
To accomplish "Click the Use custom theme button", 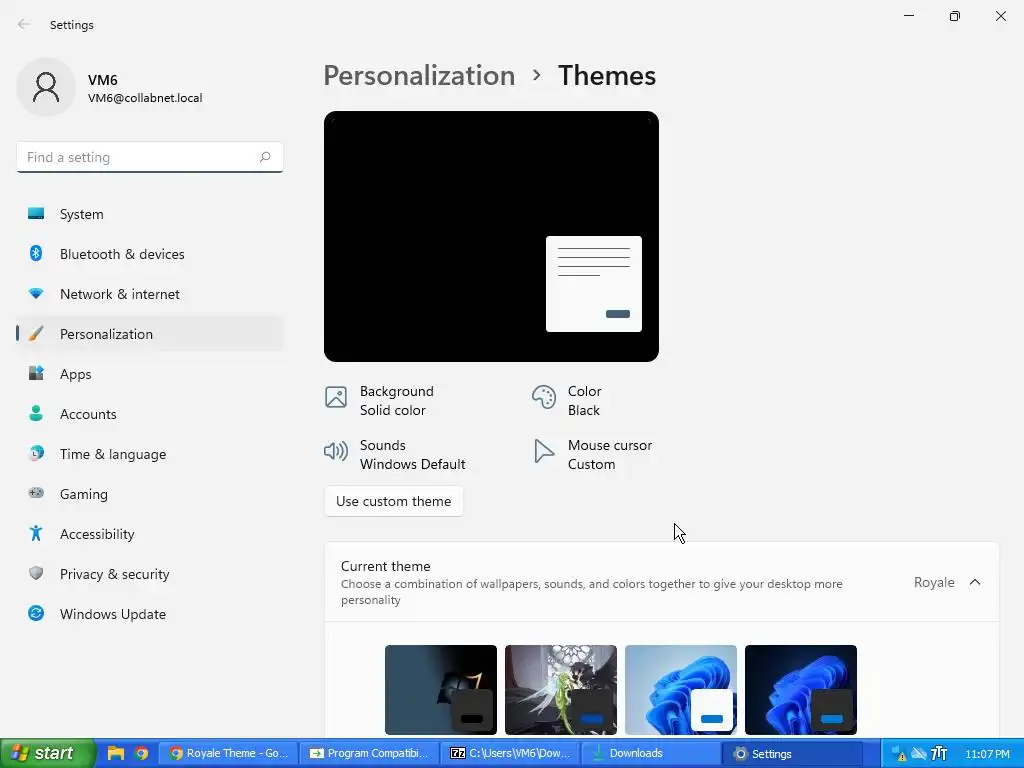I will [393, 501].
